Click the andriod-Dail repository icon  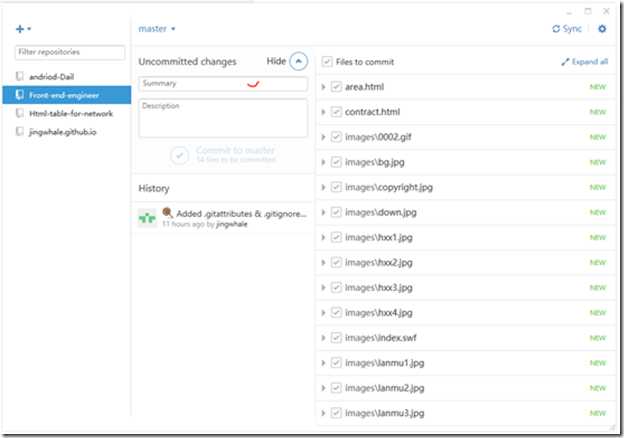tap(20, 76)
